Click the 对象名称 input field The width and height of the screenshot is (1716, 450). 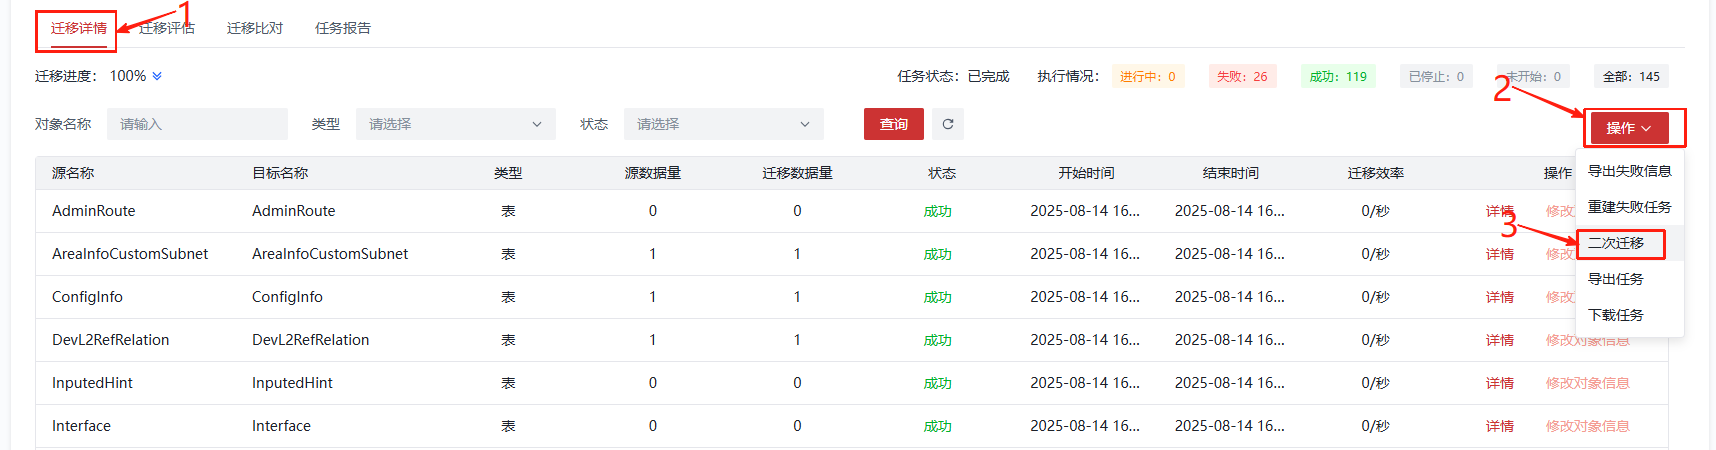tap(197, 124)
